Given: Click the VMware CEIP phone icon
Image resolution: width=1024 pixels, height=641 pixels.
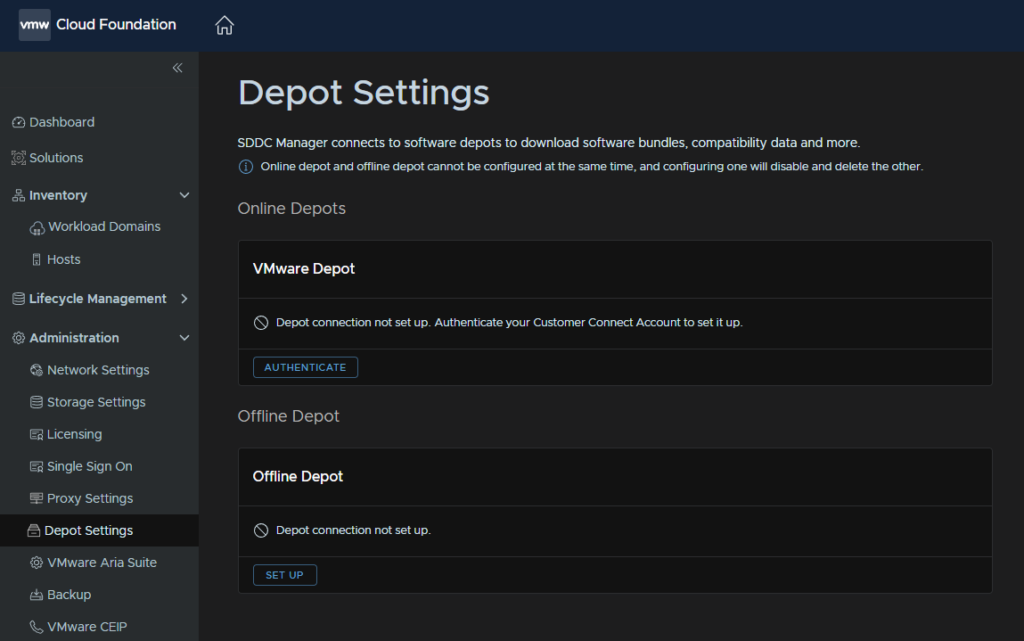Looking at the screenshot, I should click(x=37, y=627).
